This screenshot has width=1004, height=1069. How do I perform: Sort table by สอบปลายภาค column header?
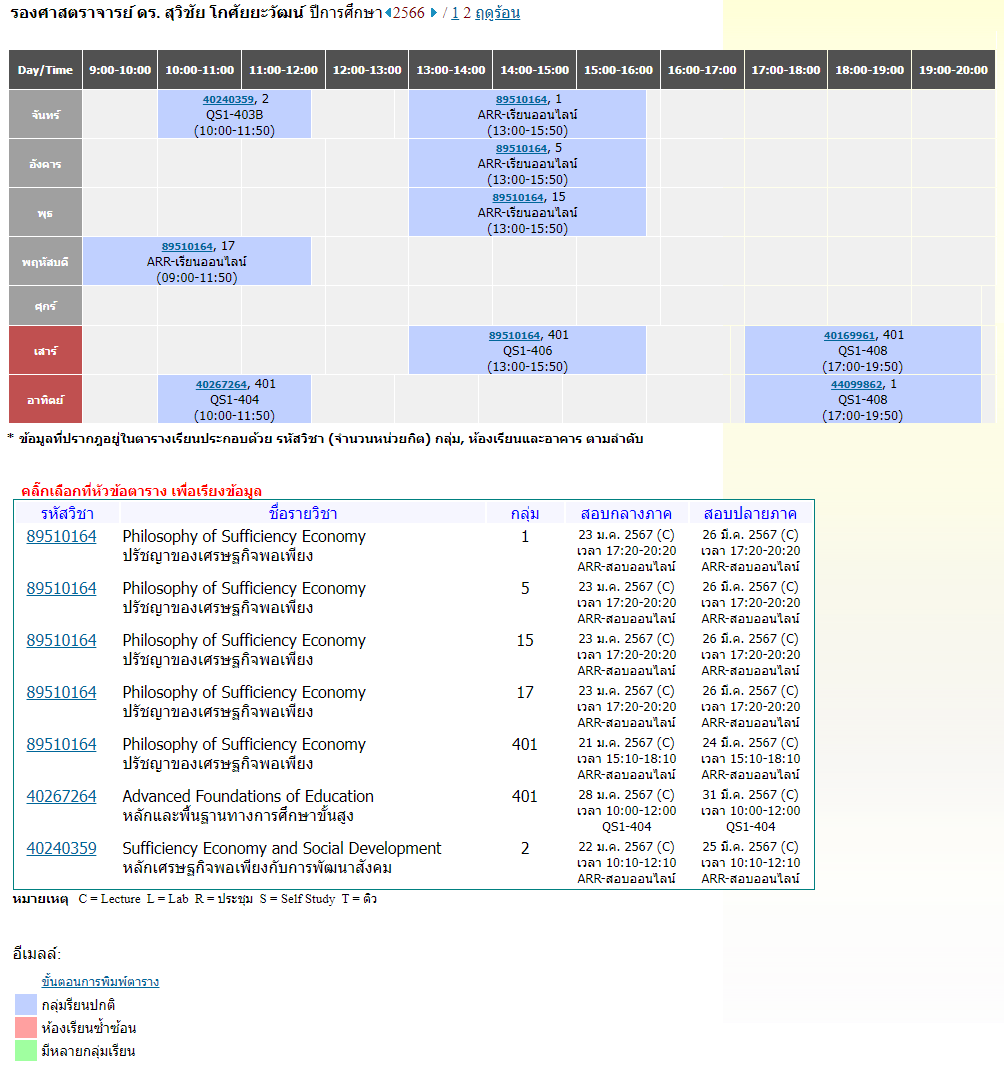tap(750, 513)
